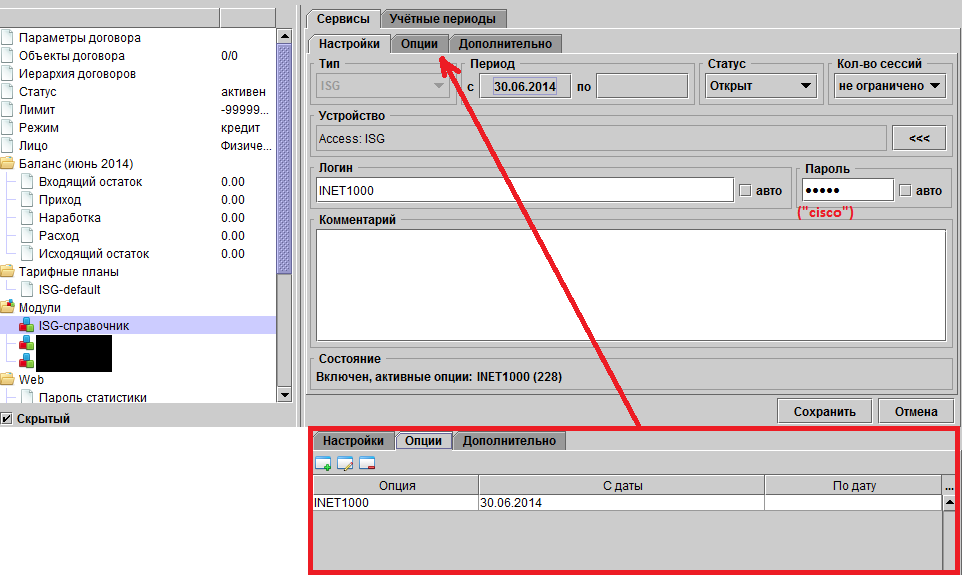Click the Комментарий text area
962x576 pixels.
(x=631, y=285)
